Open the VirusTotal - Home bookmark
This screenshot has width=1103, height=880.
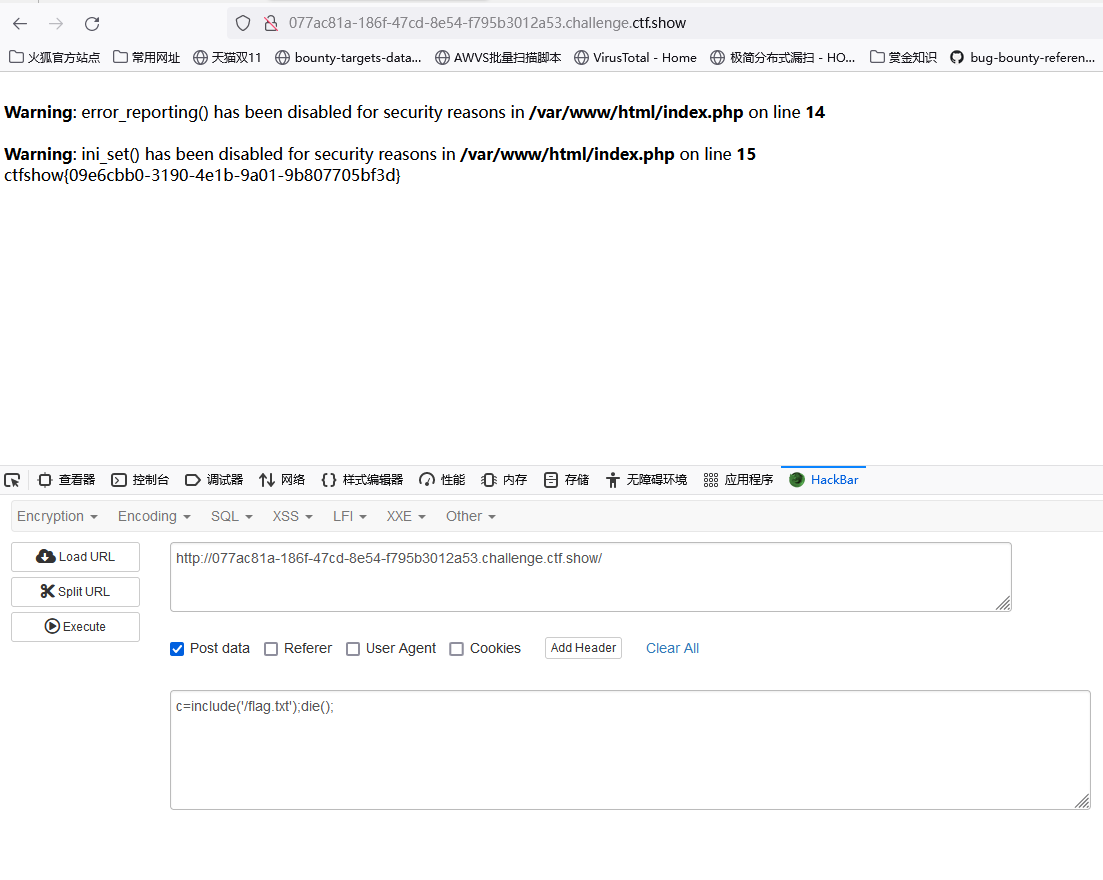635,58
